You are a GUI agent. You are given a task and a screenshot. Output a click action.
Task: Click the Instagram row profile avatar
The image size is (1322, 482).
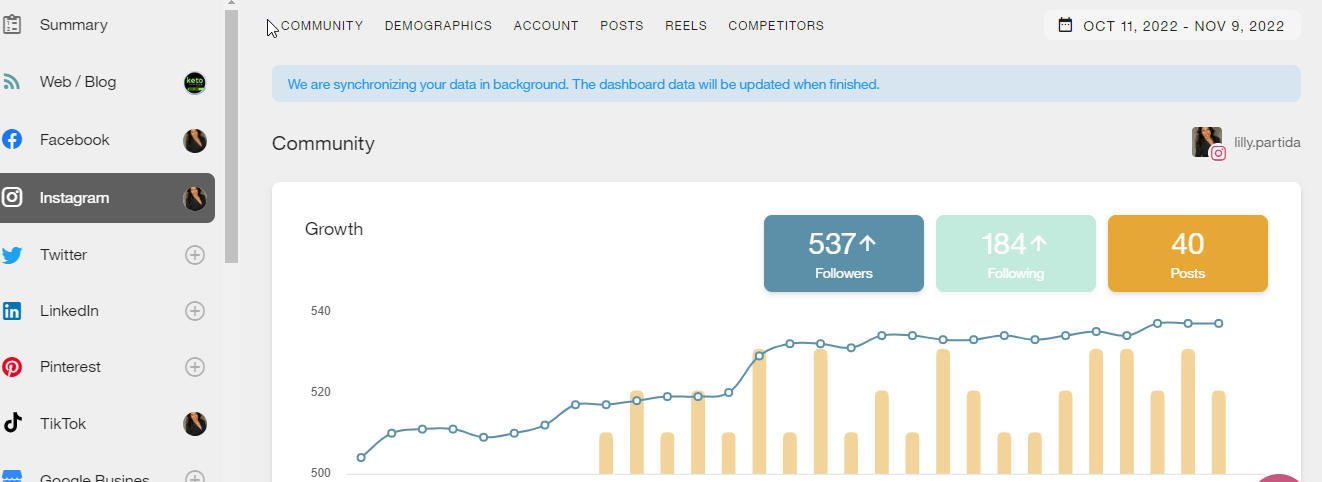click(x=195, y=198)
